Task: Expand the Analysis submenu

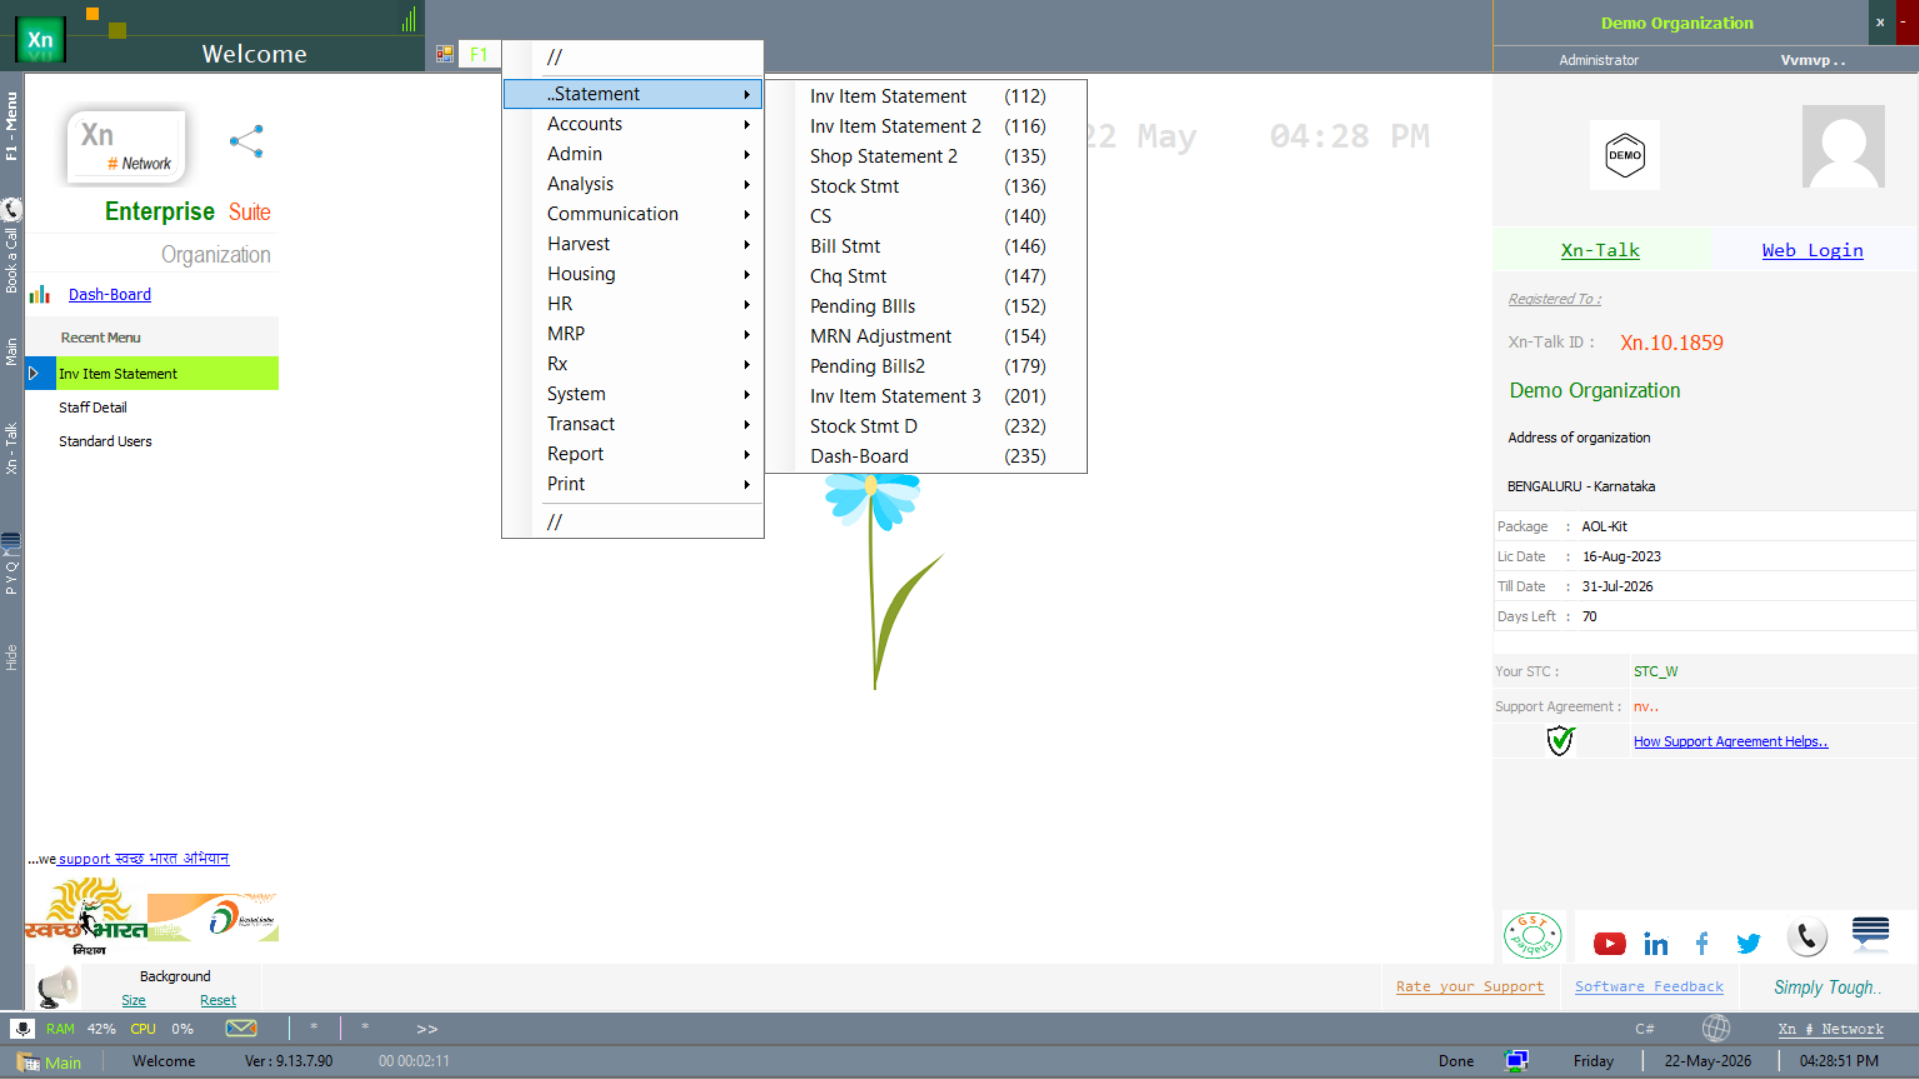Action: click(632, 184)
